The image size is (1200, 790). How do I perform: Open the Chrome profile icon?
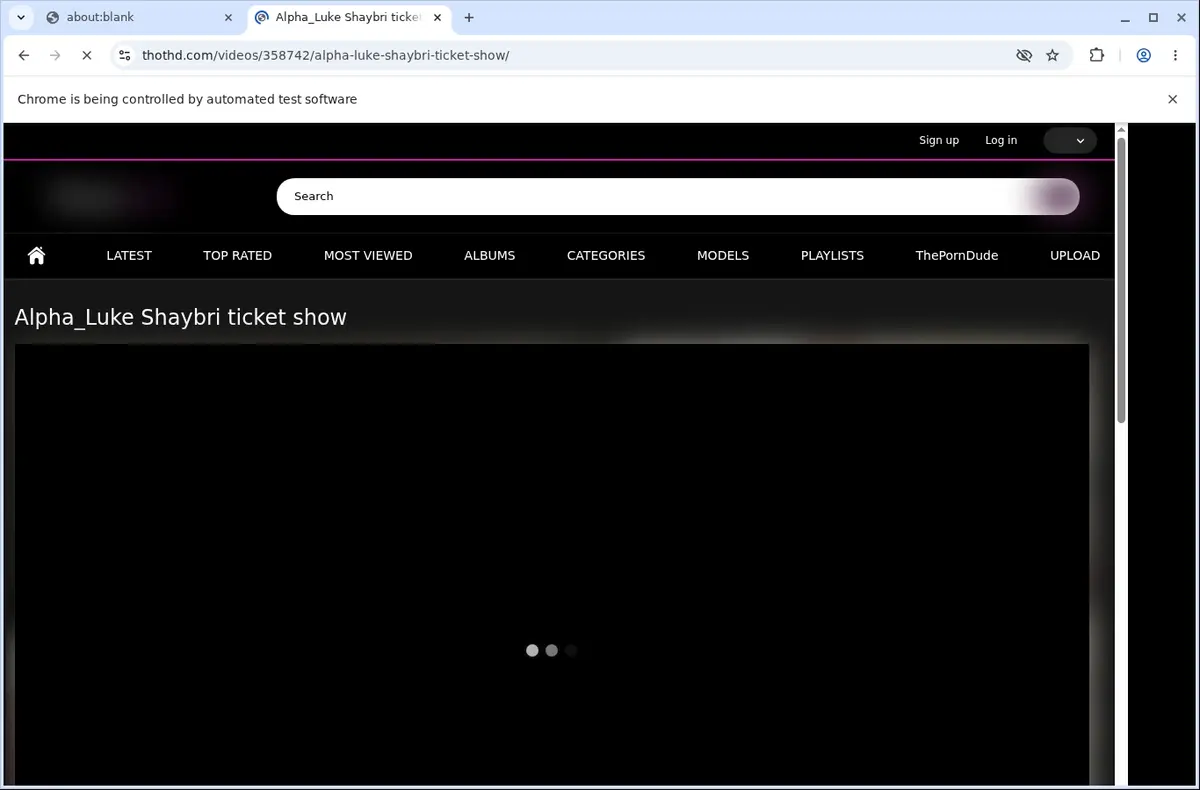pyautogui.click(x=1143, y=56)
